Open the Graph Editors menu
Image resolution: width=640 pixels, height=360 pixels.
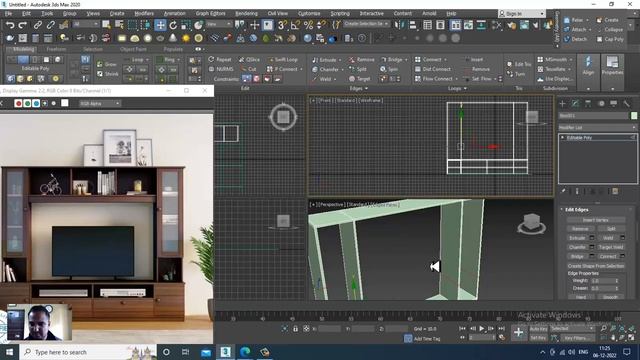pyautogui.click(x=211, y=13)
